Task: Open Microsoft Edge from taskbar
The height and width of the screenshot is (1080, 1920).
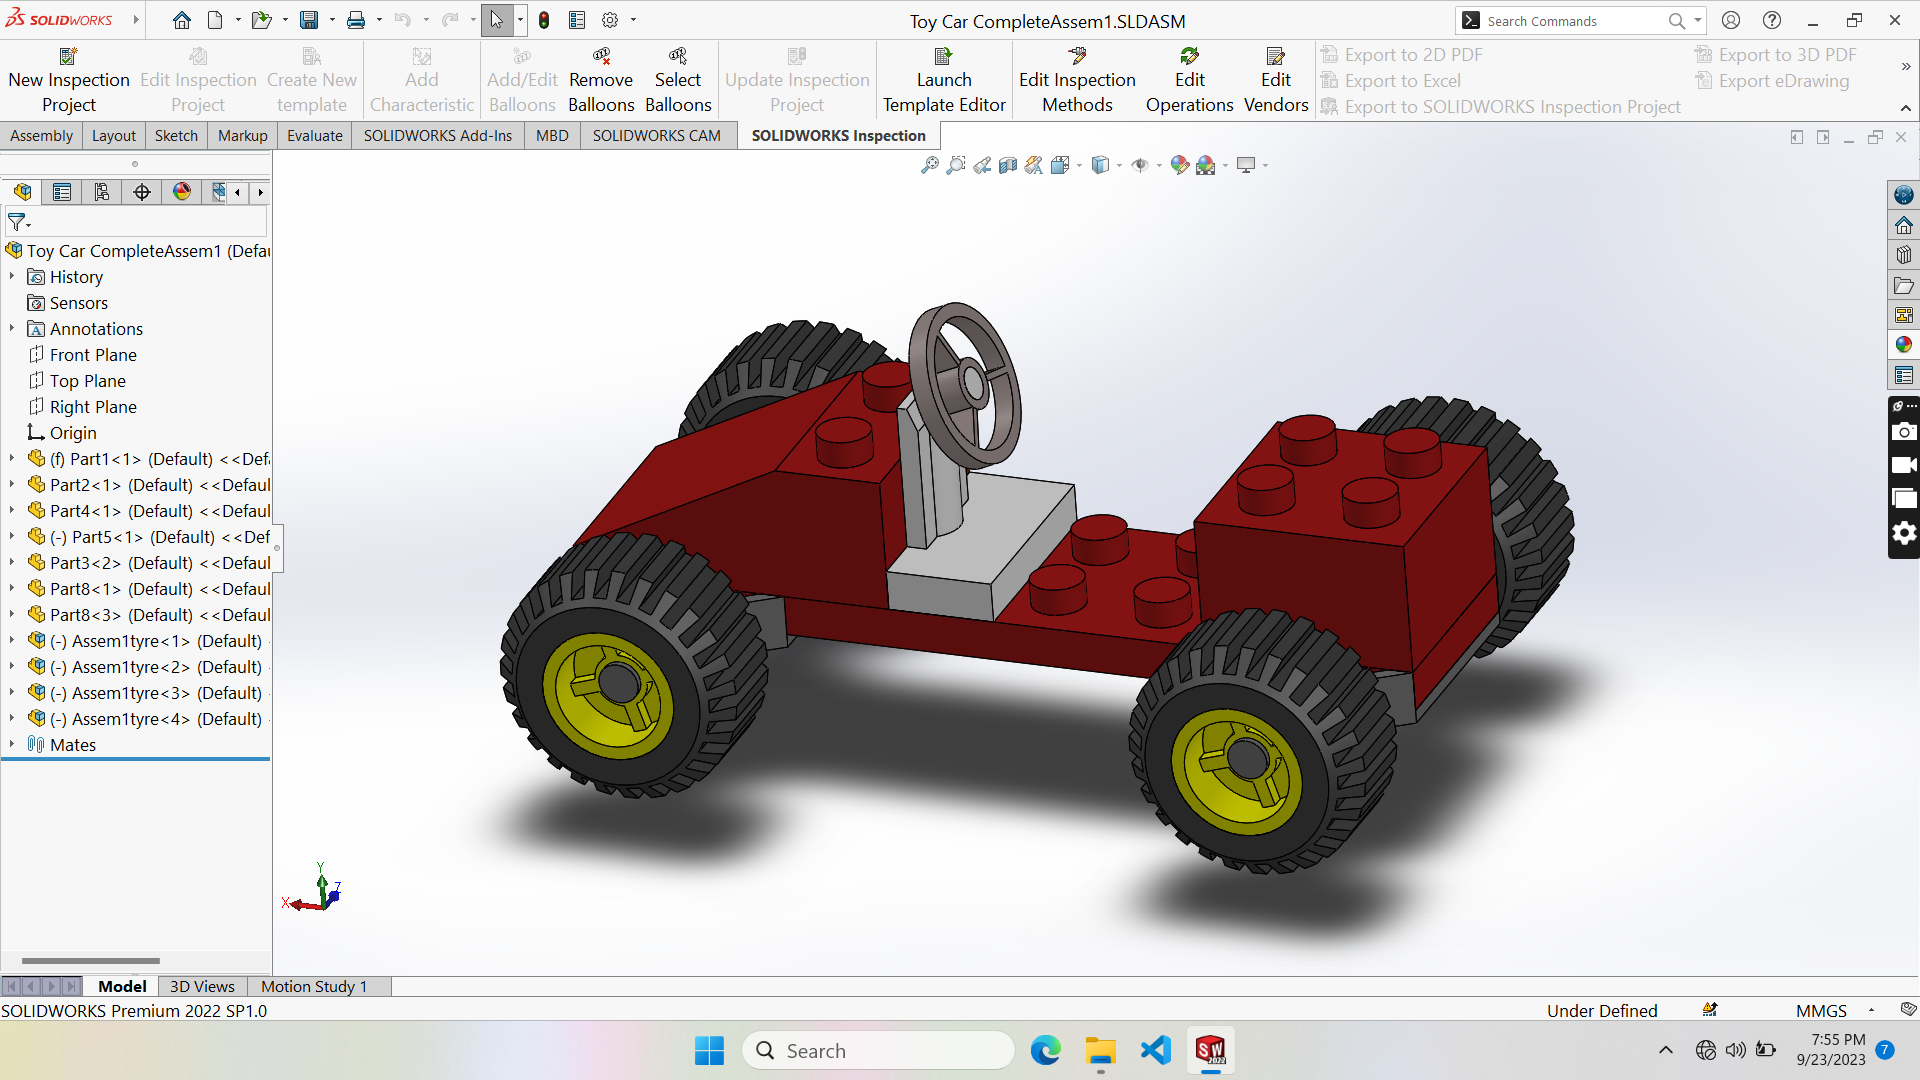Action: (1046, 1050)
